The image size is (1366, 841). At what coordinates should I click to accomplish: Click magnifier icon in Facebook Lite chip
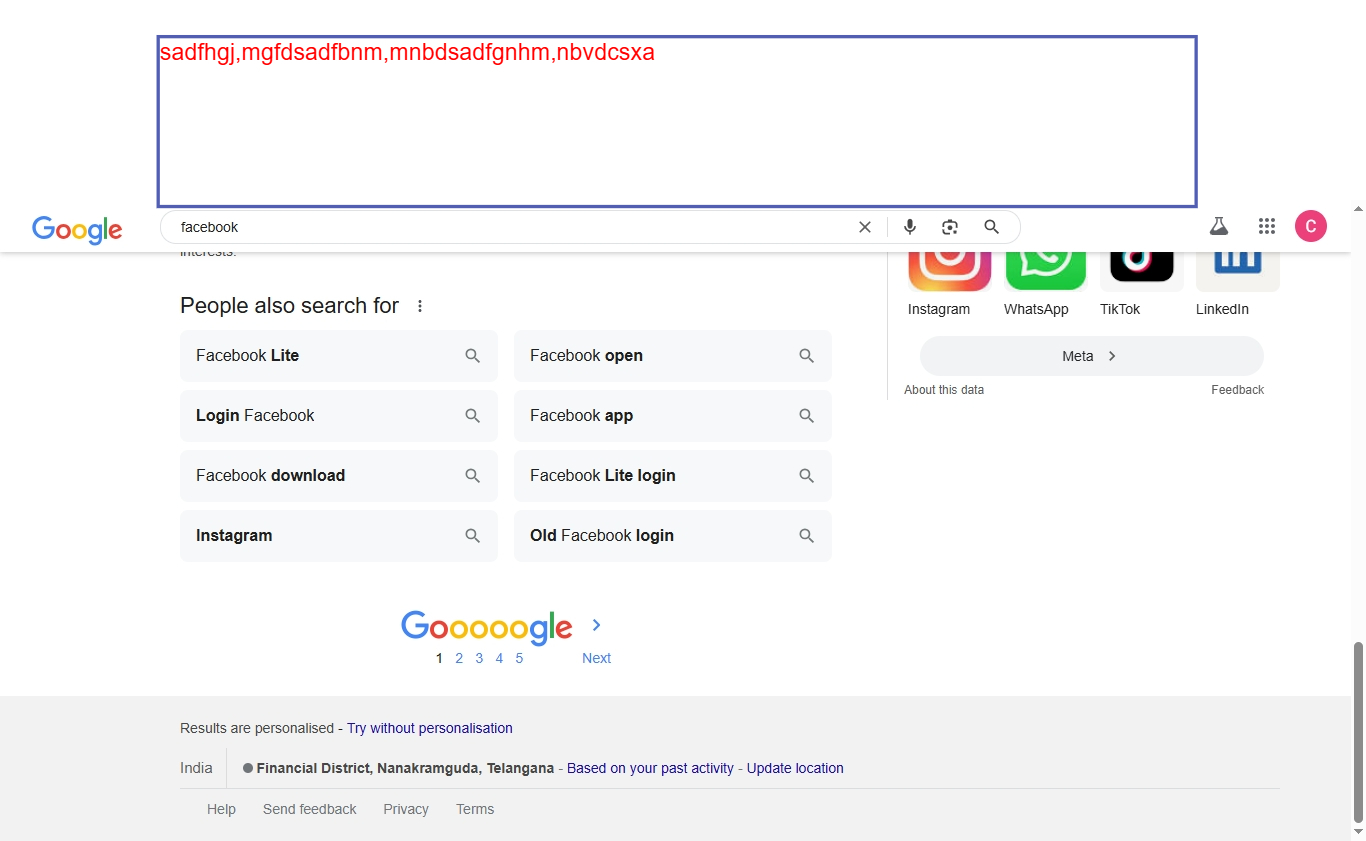pyautogui.click(x=473, y=356)
